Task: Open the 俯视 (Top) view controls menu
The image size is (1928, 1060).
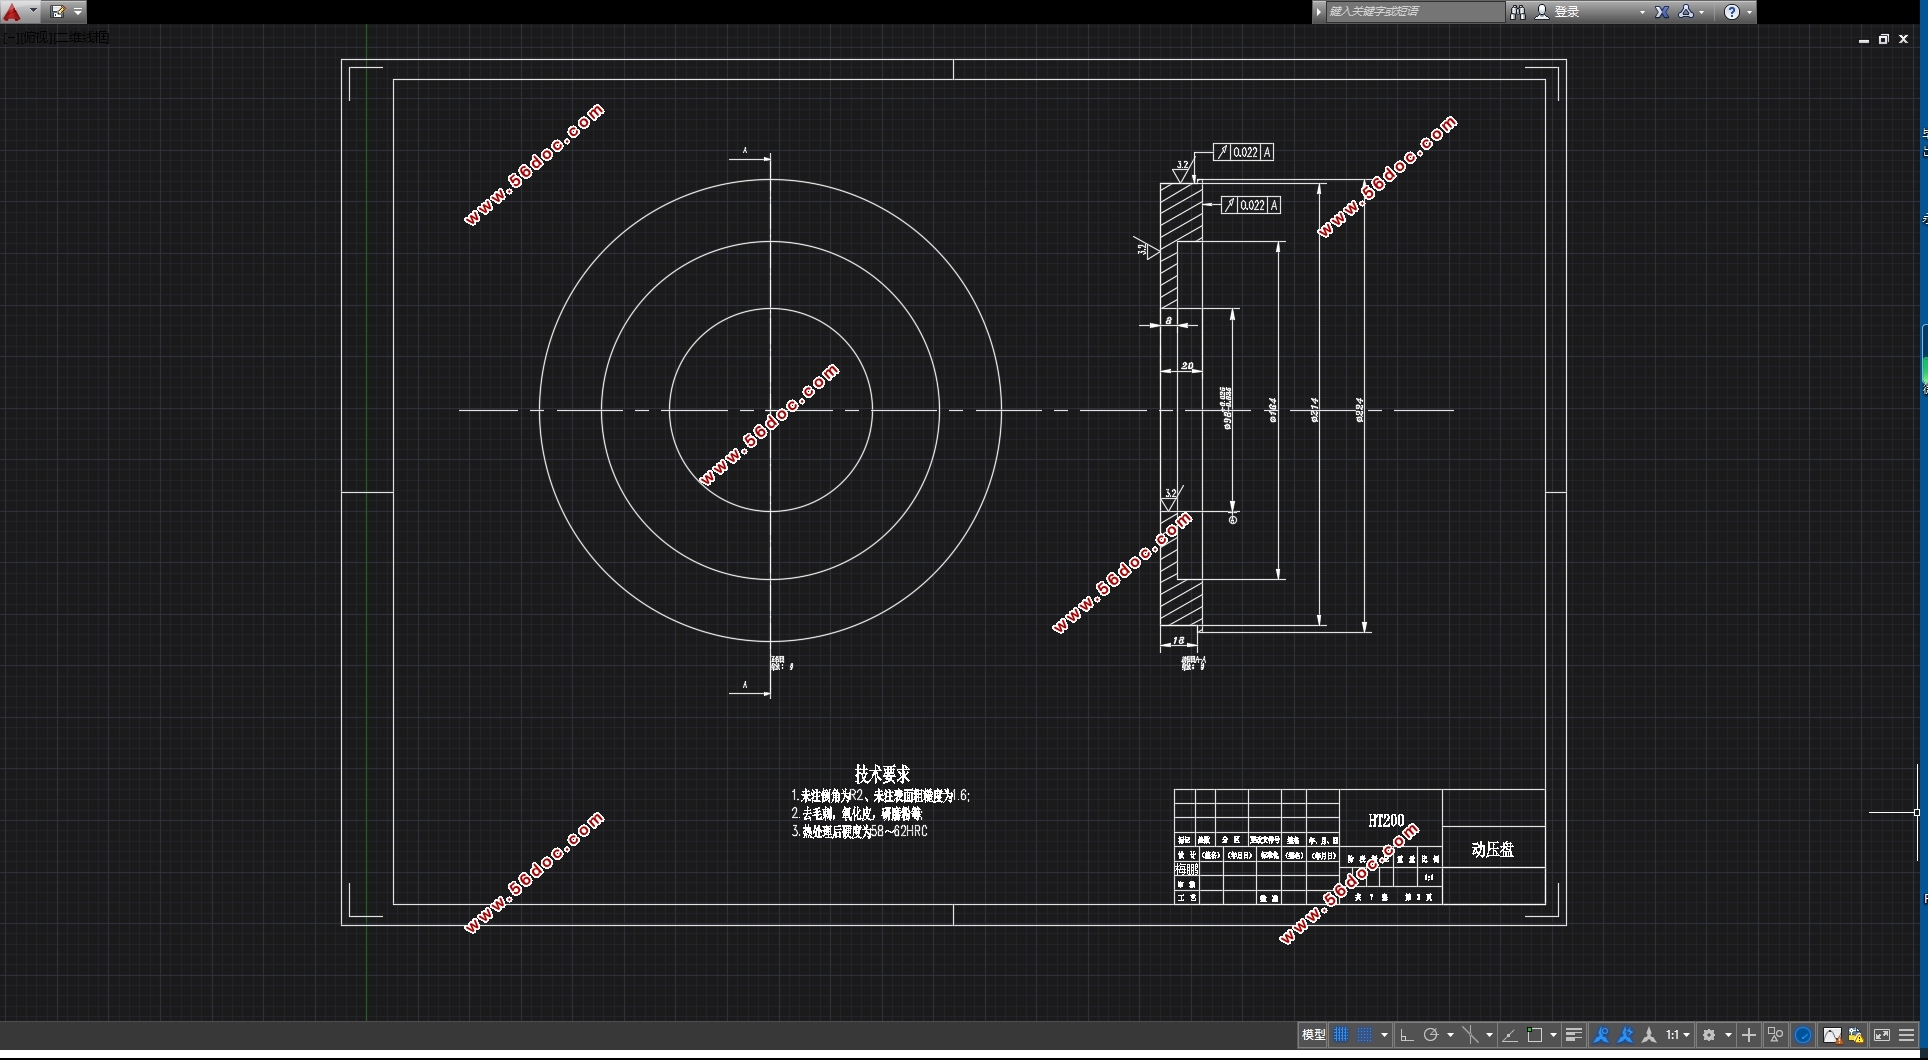Action: coord(35,37)
